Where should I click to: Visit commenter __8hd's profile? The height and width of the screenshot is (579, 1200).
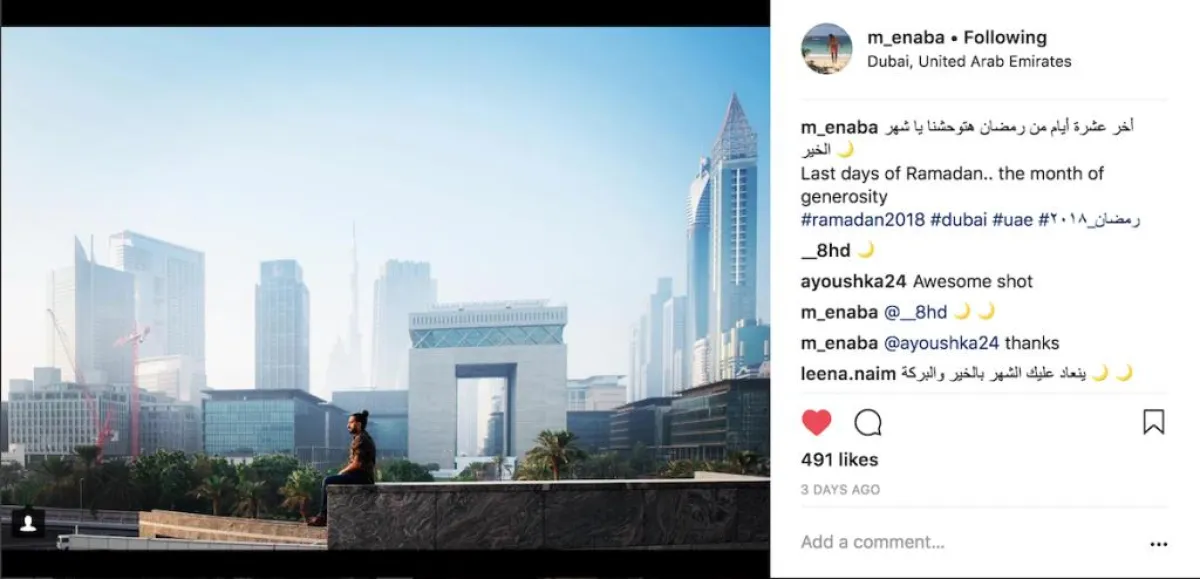click(826, 250)
